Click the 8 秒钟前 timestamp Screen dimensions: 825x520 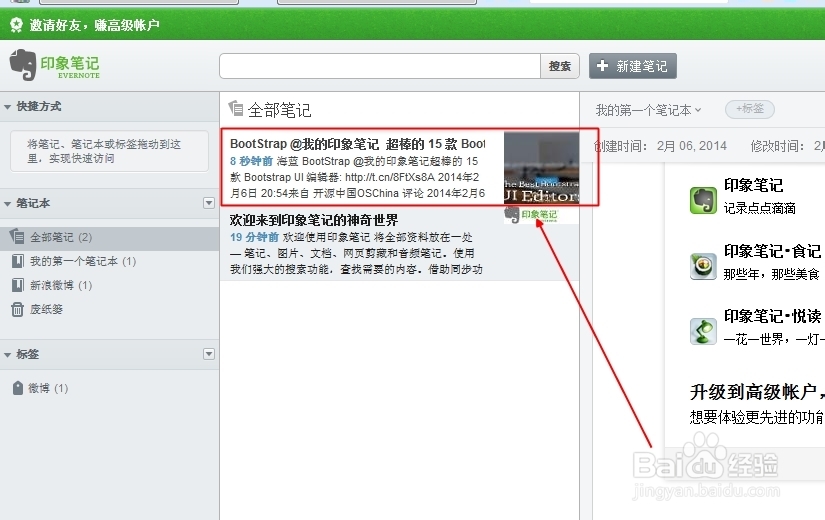pos(251,161)
